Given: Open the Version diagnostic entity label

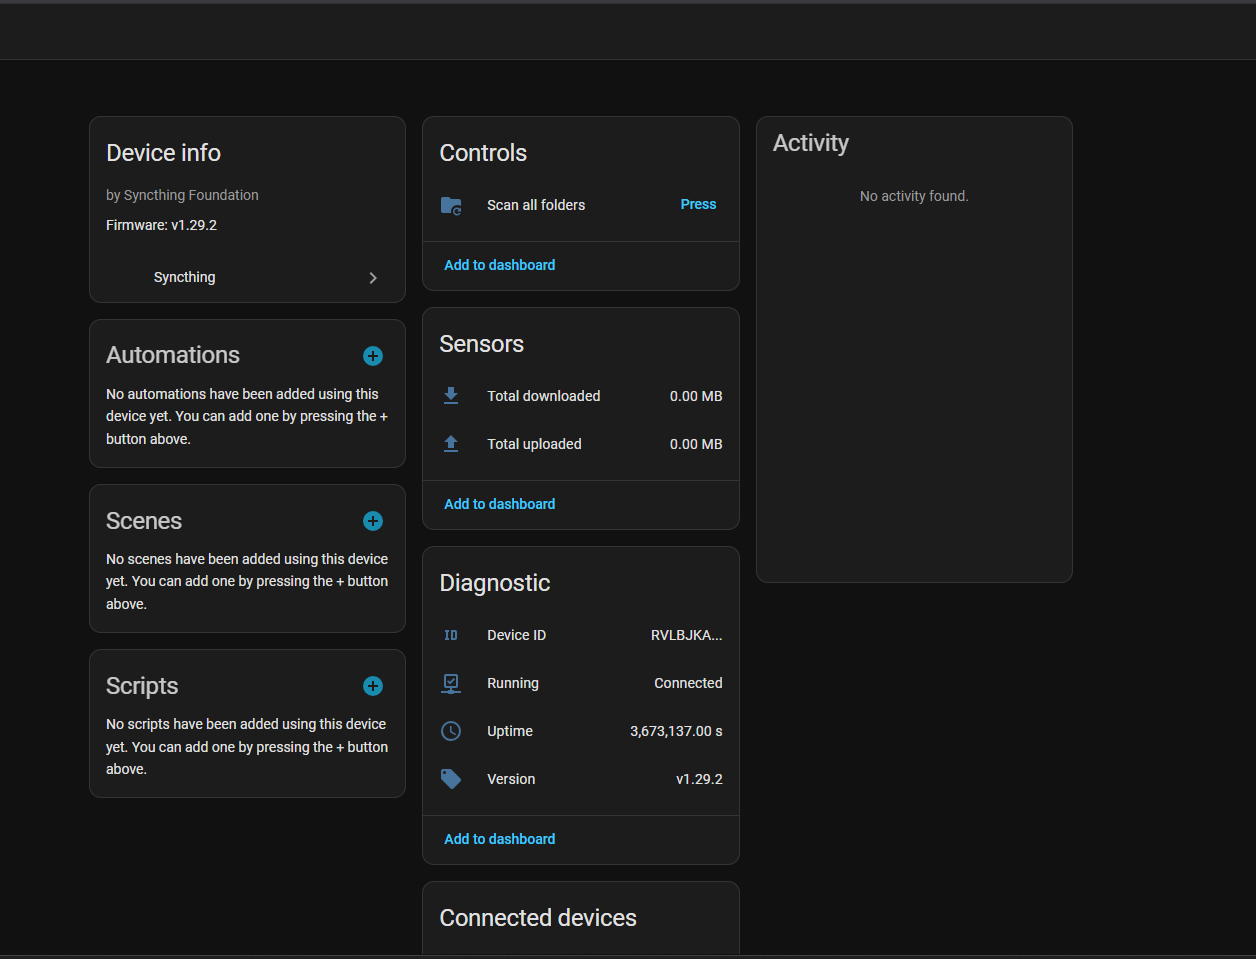Looking at the screenshot, I should tap(511, 779).
